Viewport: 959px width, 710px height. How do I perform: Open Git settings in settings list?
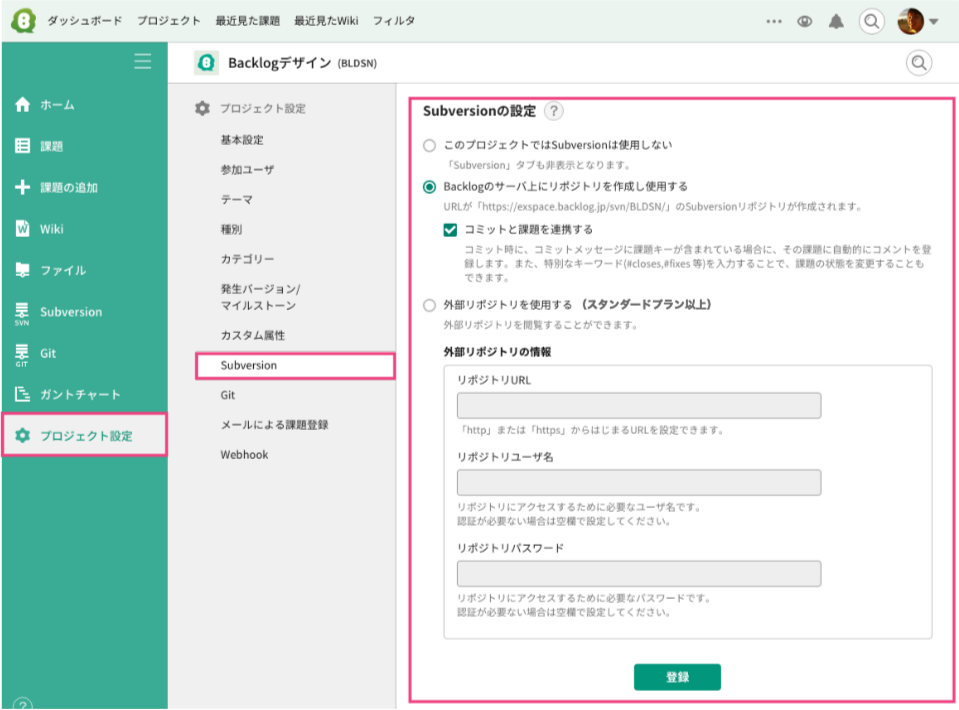click(x=228, y=395)
